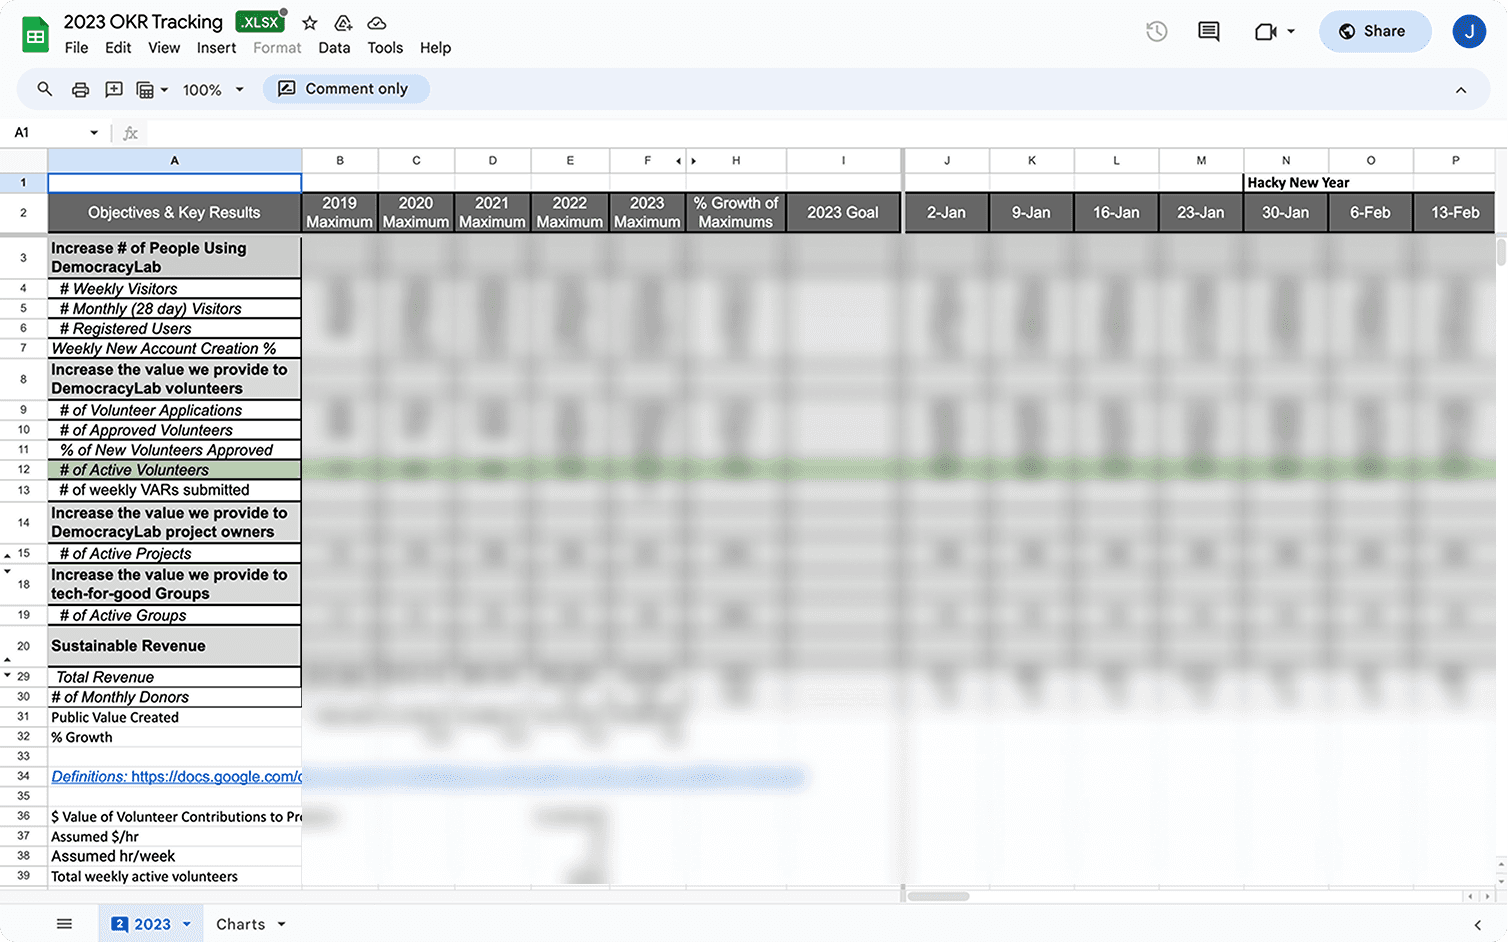This screenshot has width=1508, height=942.
Task: Open the Data menu
Action: pos(334,48)
